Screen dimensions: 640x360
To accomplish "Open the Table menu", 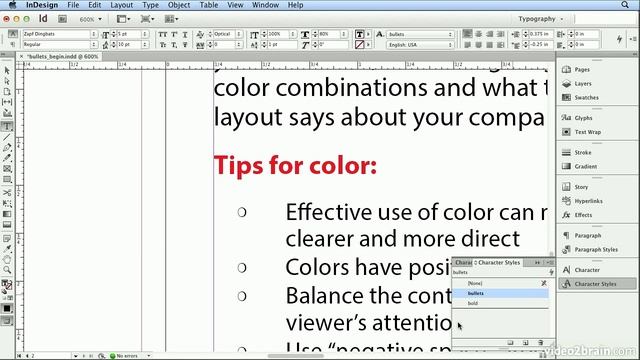I will pyautogui.click(x=209, y=5).
